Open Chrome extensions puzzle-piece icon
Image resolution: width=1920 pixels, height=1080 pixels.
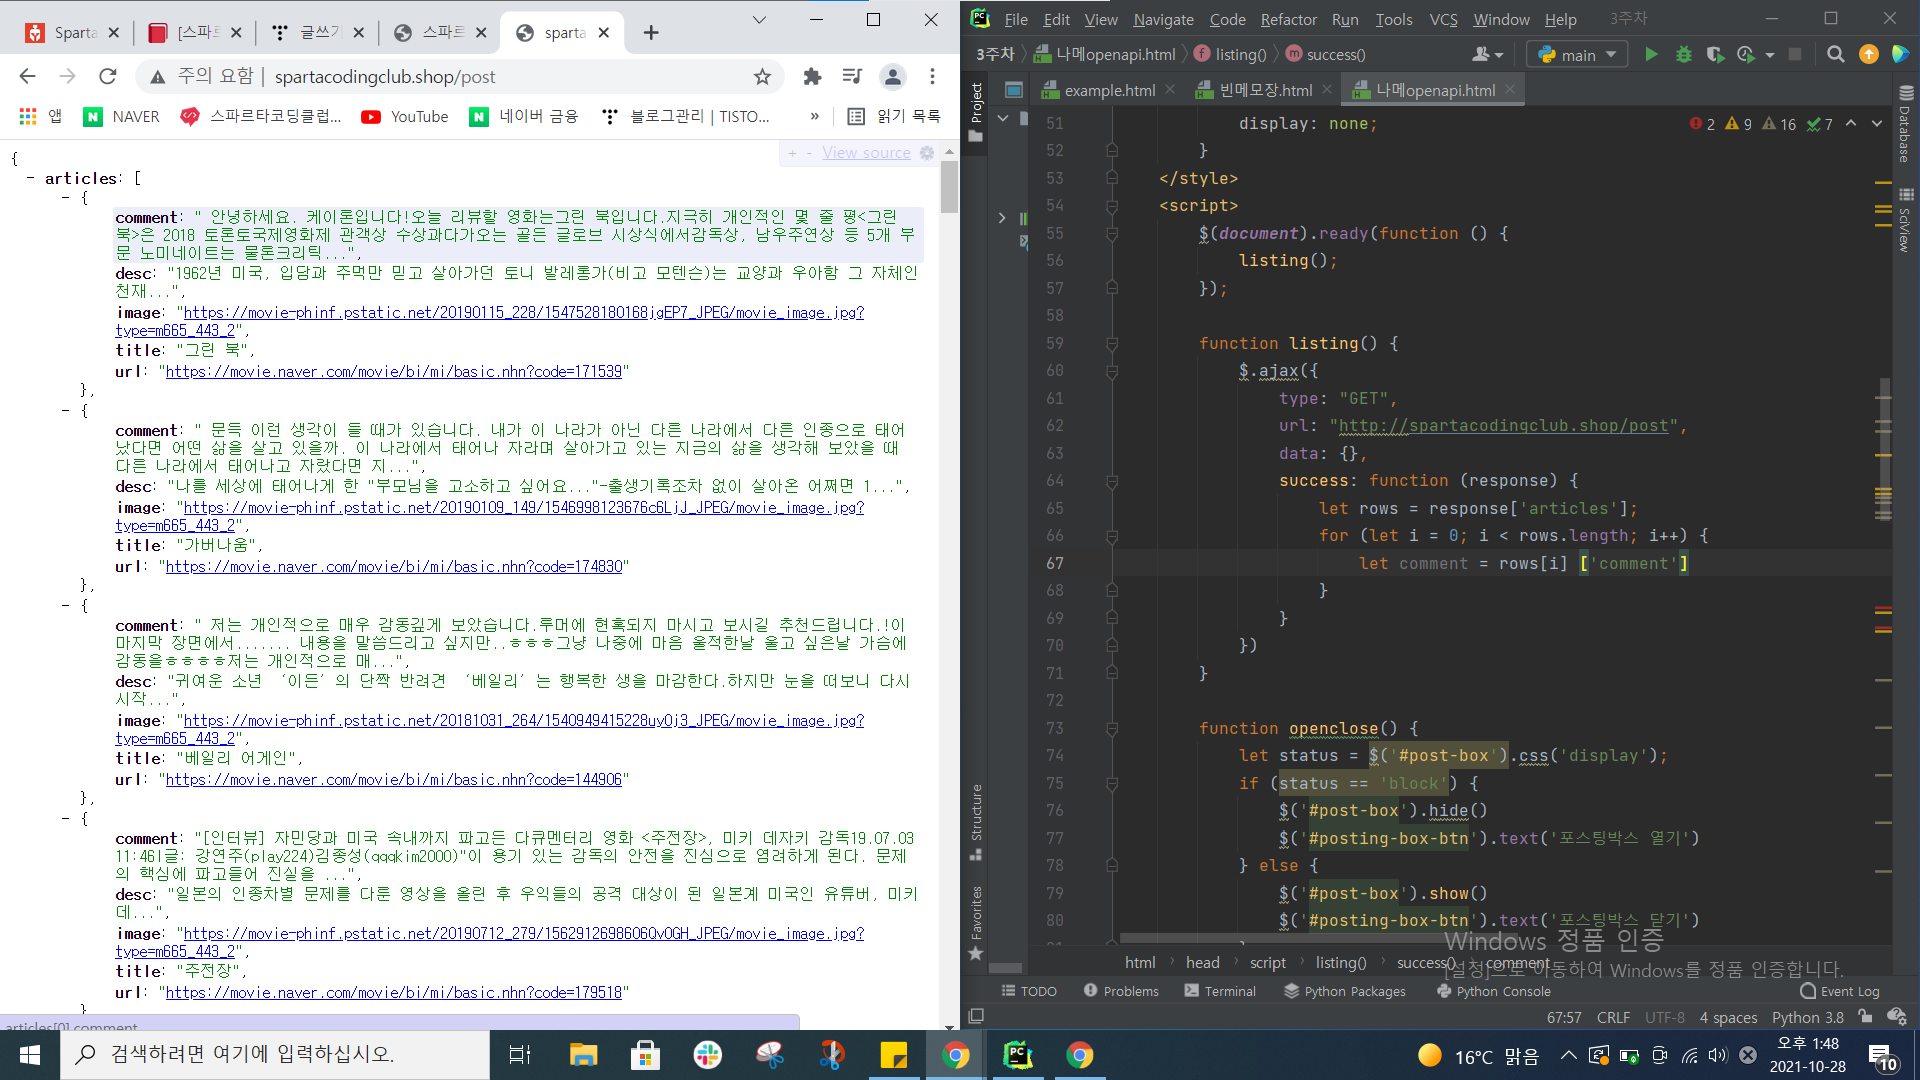(x=812, y=77)
